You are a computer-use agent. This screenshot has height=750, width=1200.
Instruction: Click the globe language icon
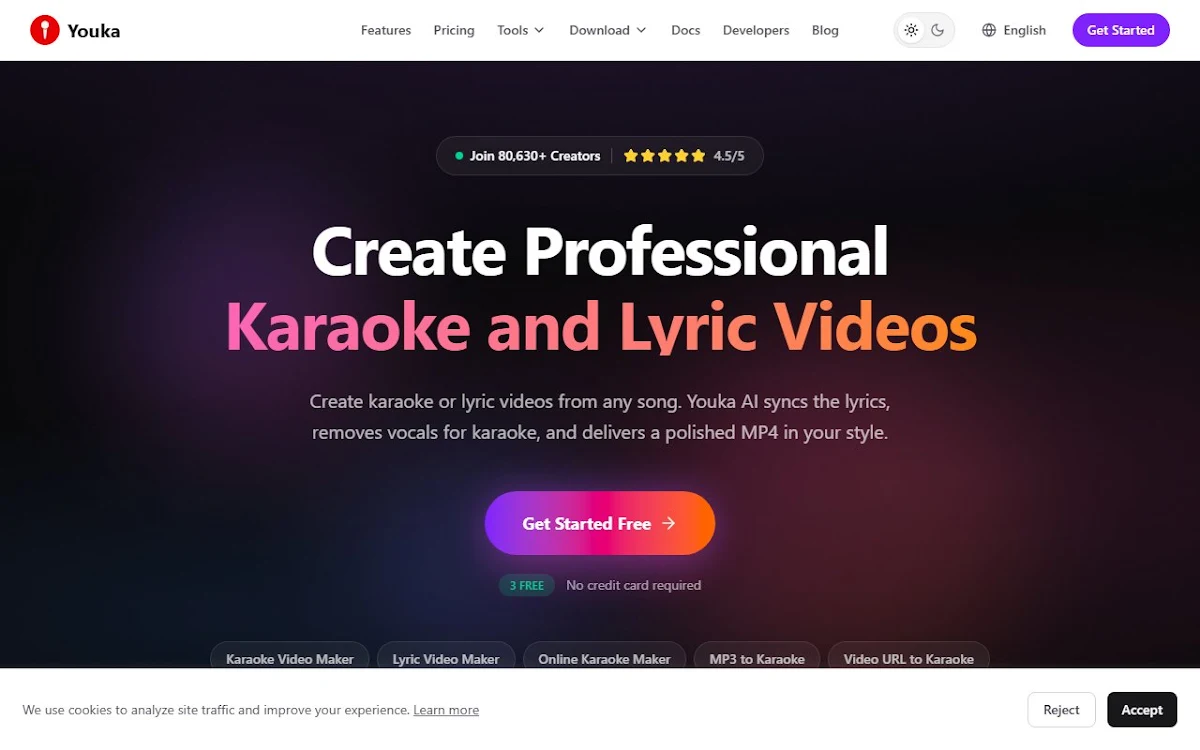989,30
